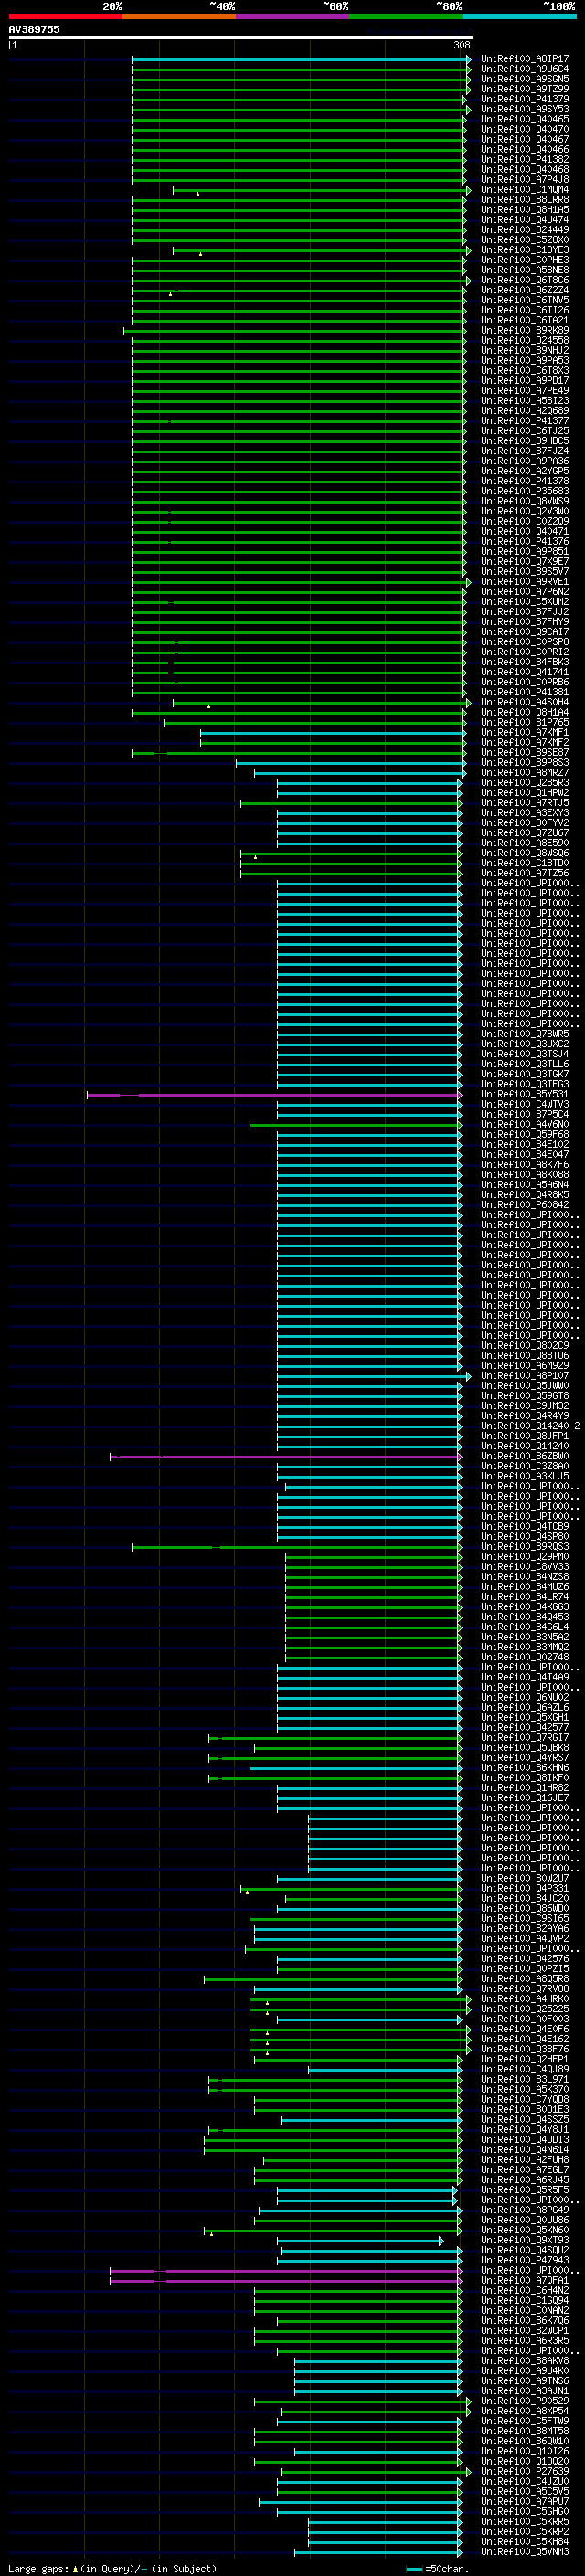Click hit label UniRef100_C5KH84

[x=525, y=2541]
